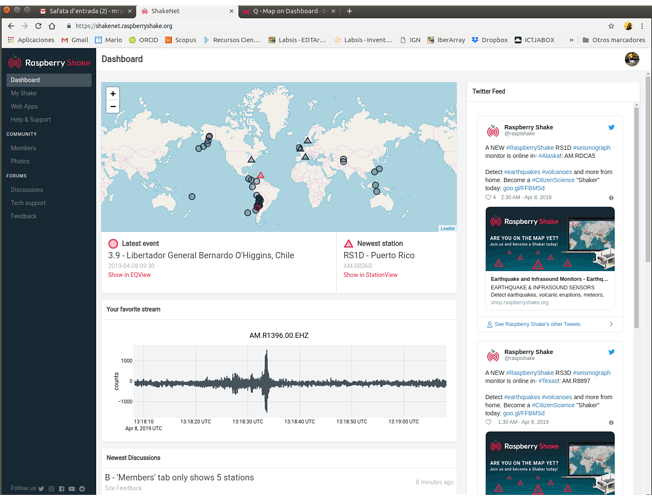
Task: Close the ShakeNet browser tab
Action: [x=232, y=11]
